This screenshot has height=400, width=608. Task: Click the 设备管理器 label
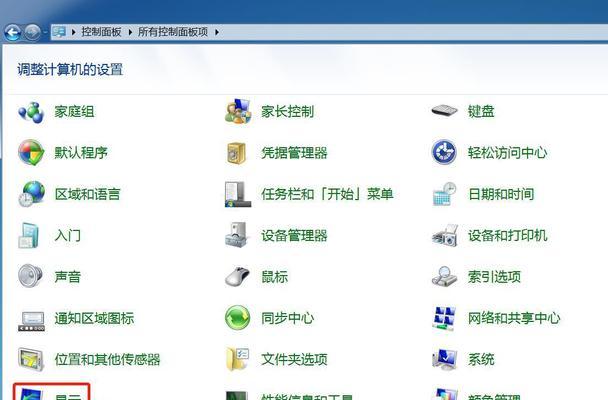click(x=294, y=235)
